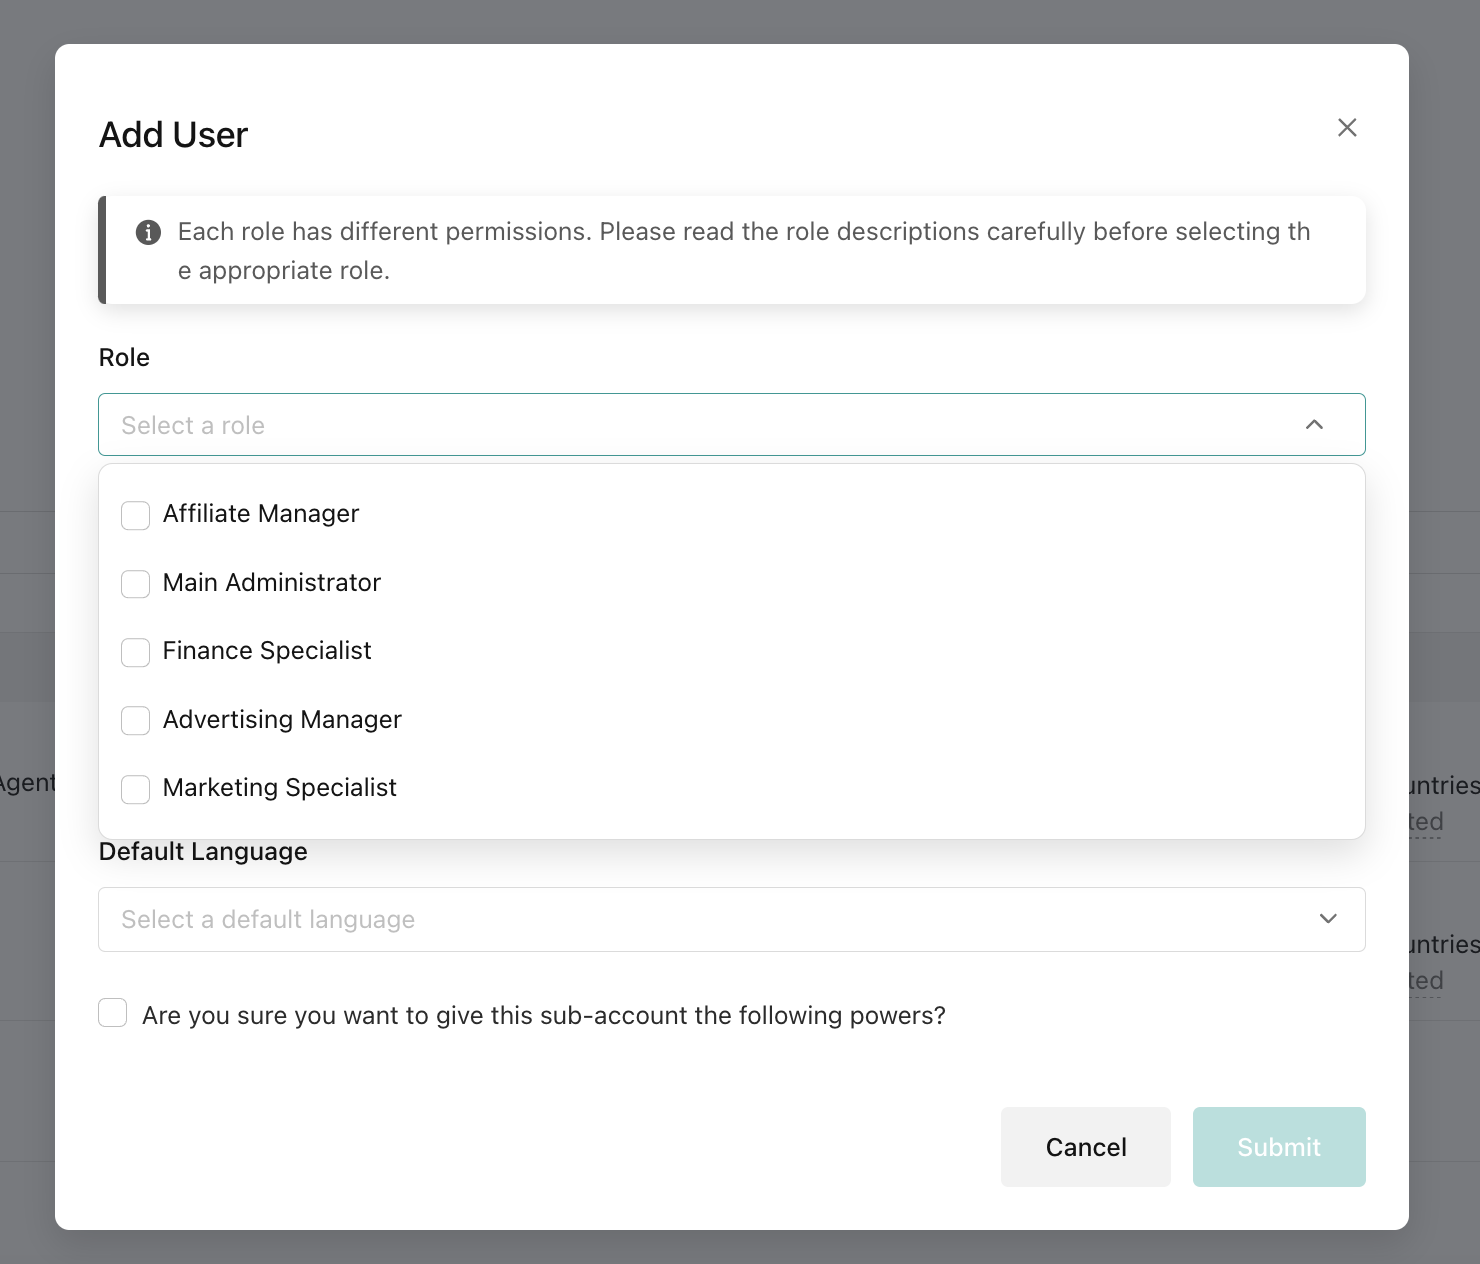Image resolution: width=1480 pixels, height=1264 pixels.
Task: Click the Default Language chevron arrow
Action: pos(1328,919)
